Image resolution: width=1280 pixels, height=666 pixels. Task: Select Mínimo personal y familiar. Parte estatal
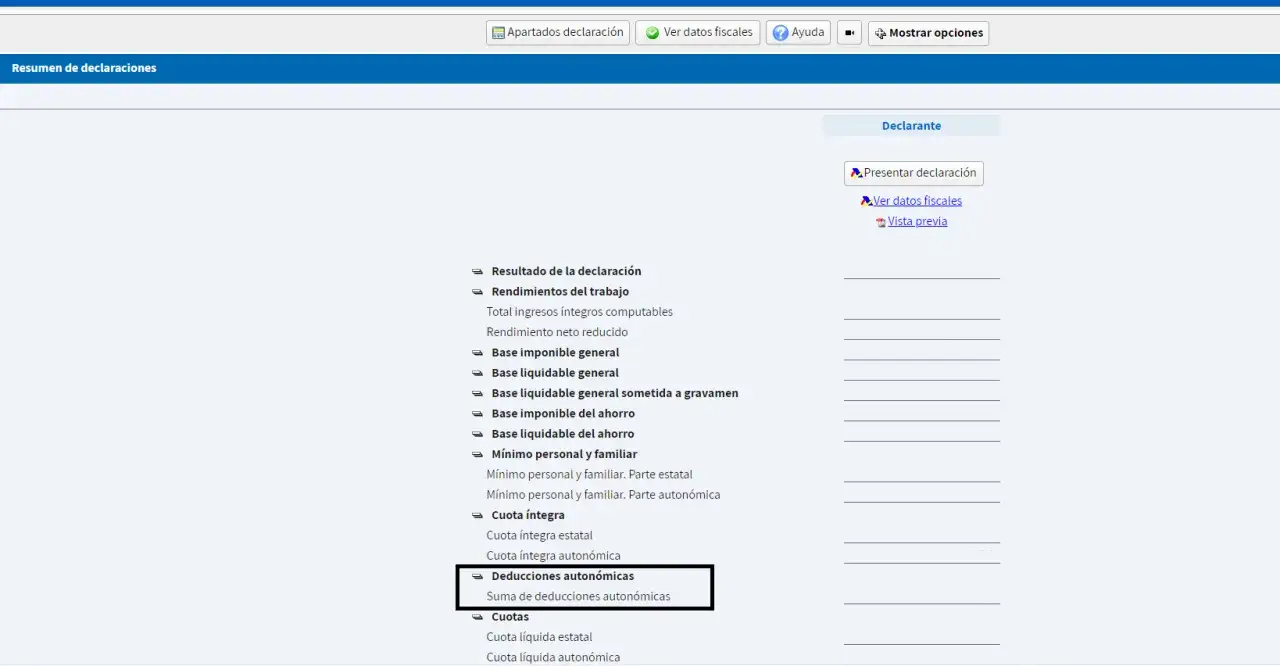589,474
